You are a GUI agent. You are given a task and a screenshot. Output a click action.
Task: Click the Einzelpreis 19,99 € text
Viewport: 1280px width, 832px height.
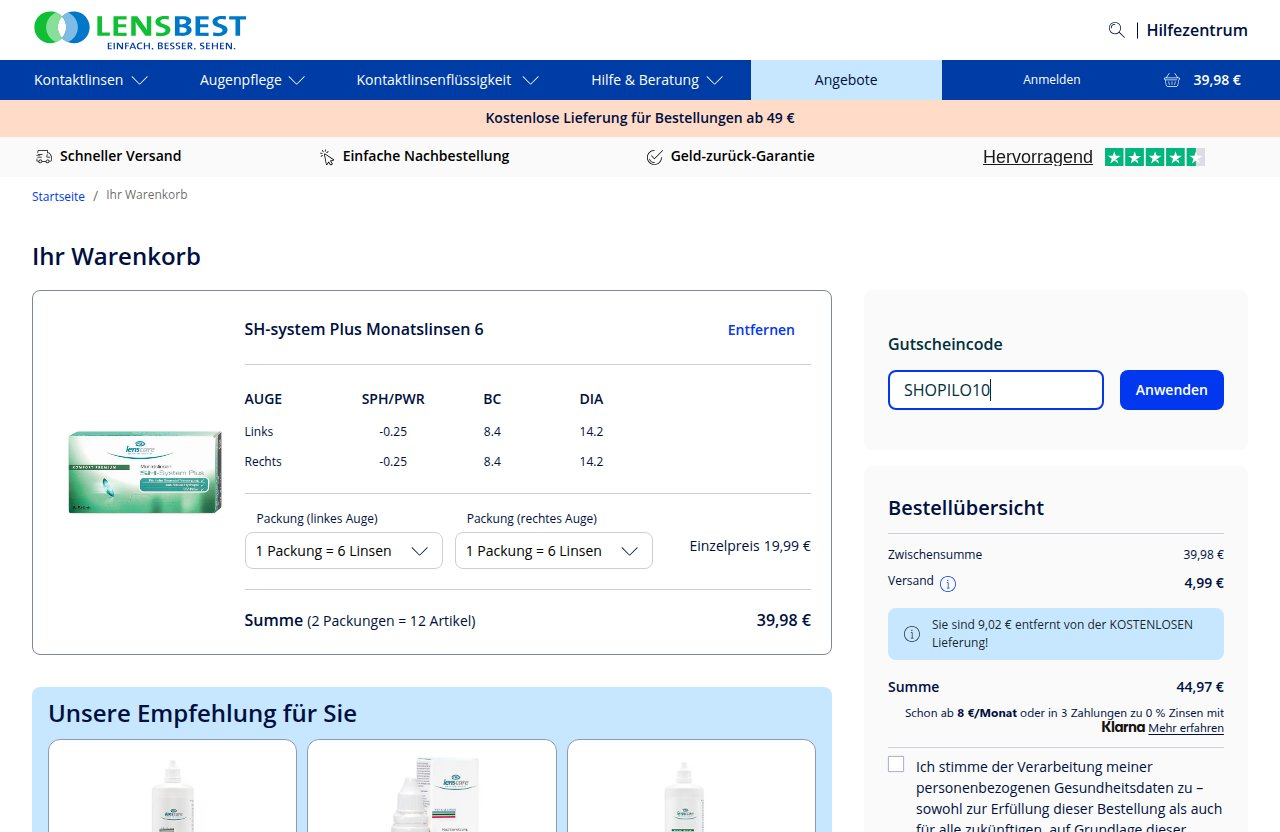pos(750,546)
